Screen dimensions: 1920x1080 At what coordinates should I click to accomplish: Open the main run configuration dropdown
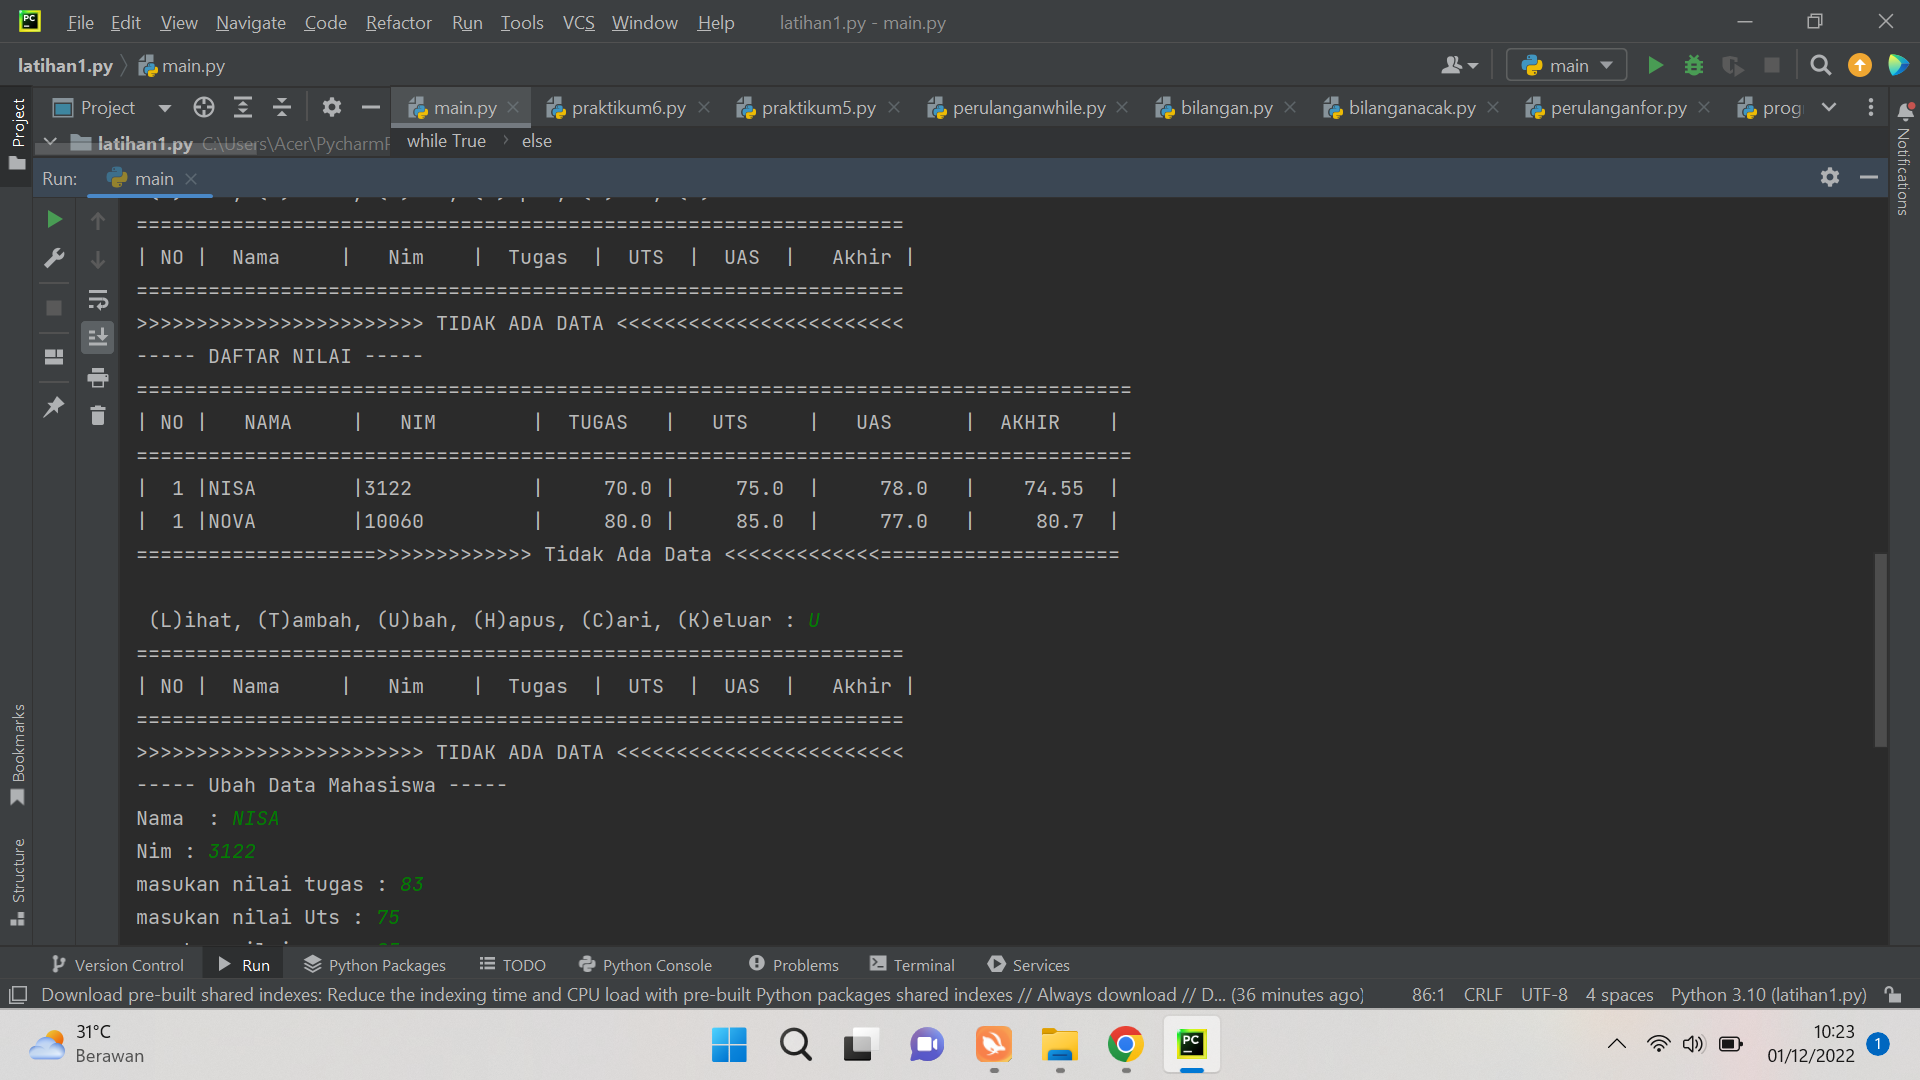tap(1567, 65)
